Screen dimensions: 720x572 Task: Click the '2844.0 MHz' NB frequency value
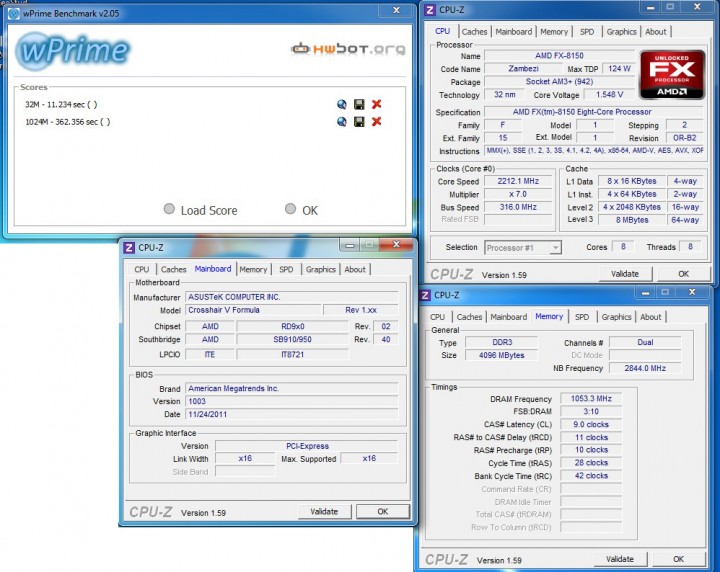click(x=645, y=368)
